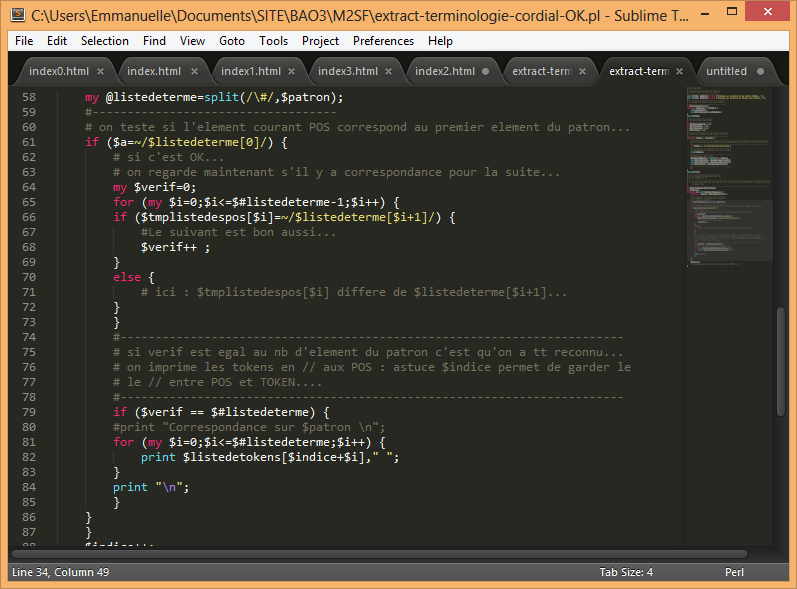
Task: Maximize the Sublime Text window
Action: click(x=732, y=12)
